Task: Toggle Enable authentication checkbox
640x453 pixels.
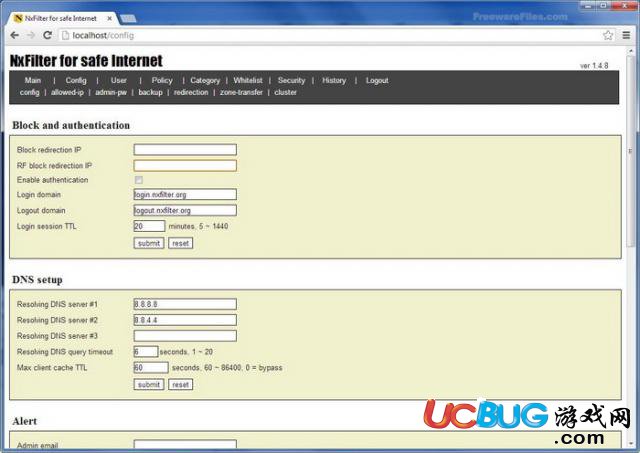Action: click(x=139, y=180)
